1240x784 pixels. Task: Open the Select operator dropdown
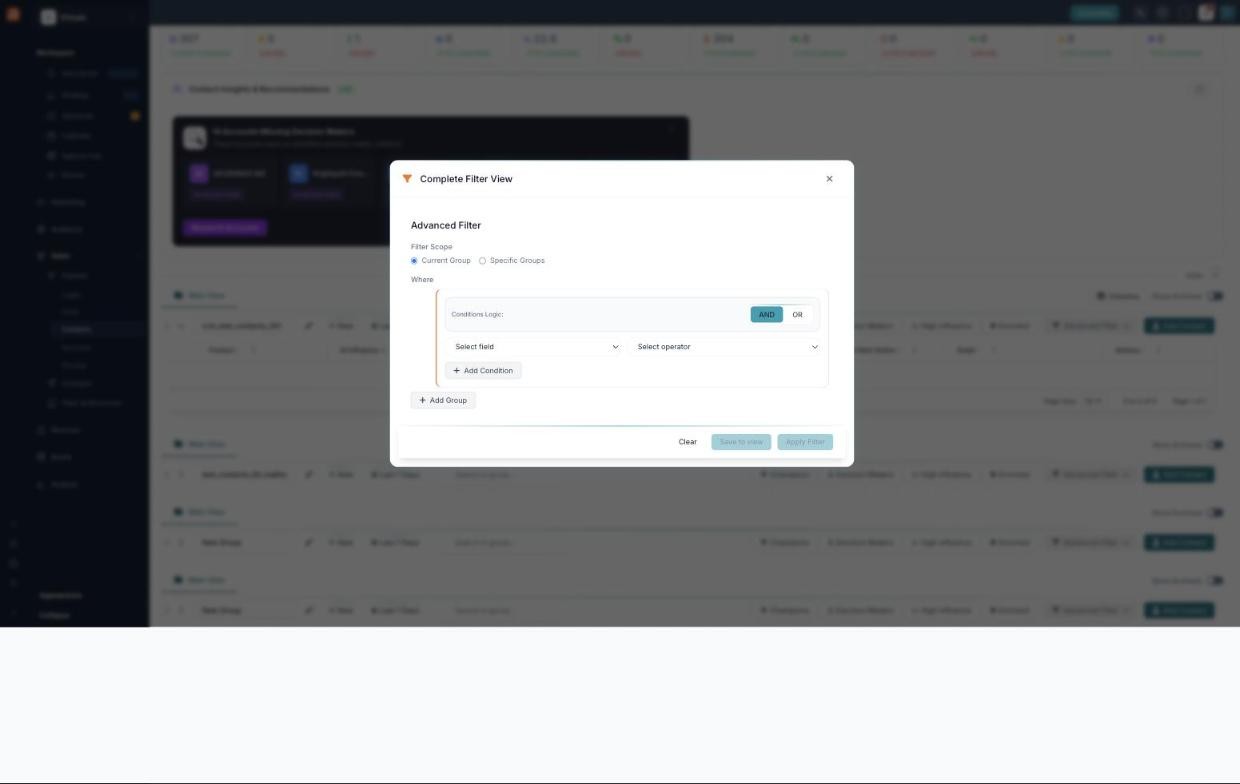coord(728,347)
